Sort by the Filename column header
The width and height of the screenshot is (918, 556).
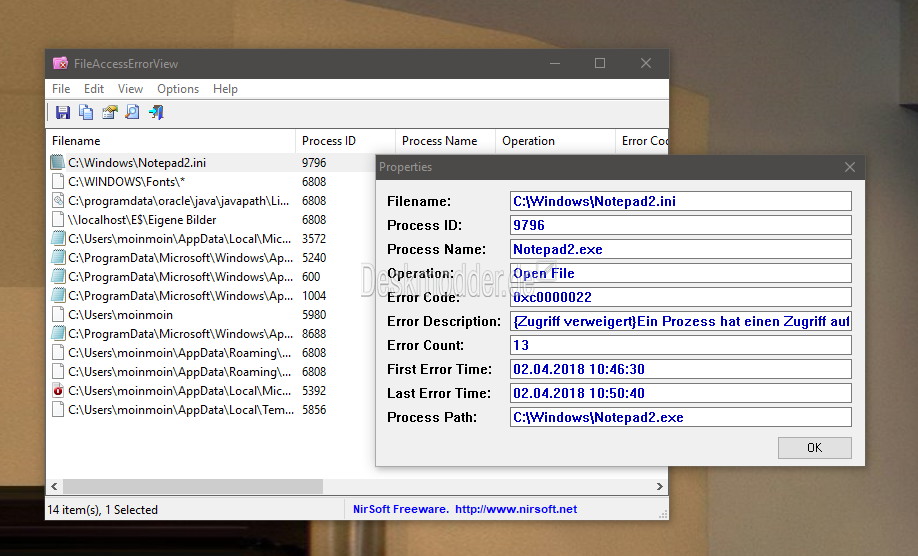pos(170,141)
